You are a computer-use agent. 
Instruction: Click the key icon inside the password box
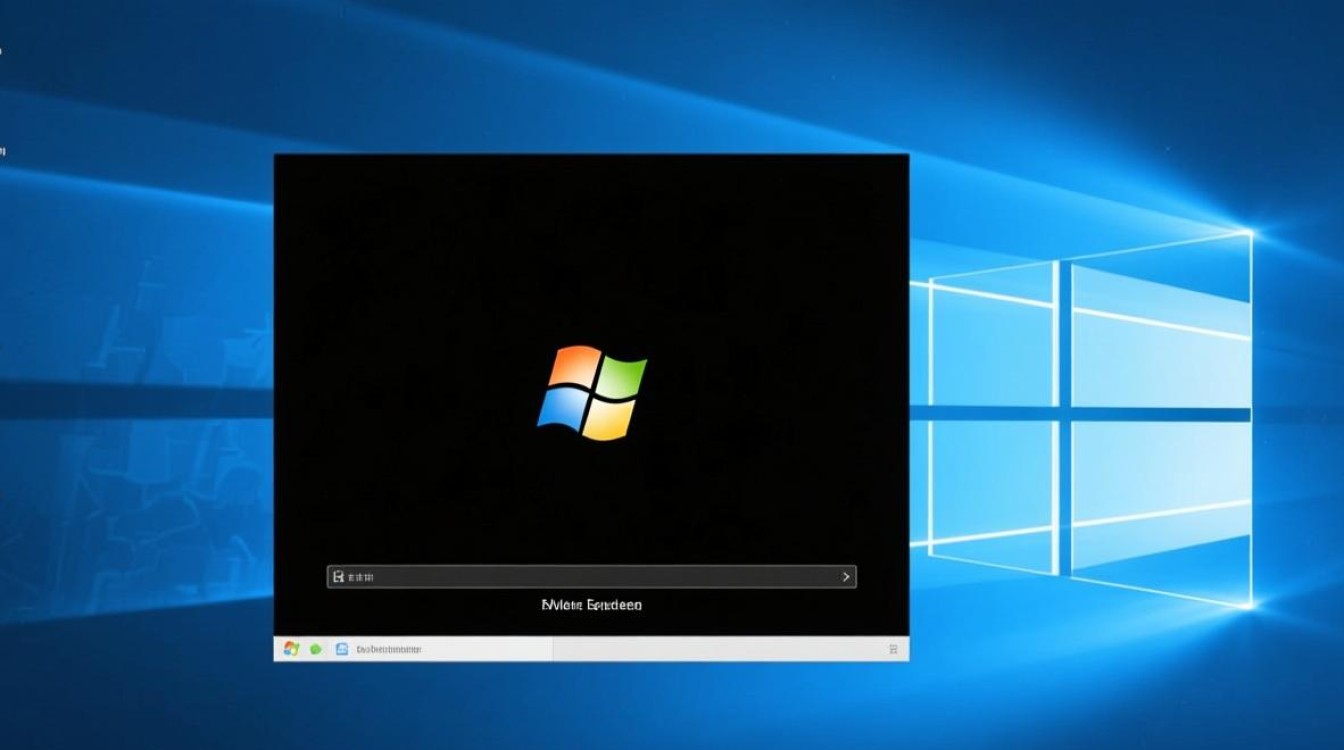tap(337, 575)
